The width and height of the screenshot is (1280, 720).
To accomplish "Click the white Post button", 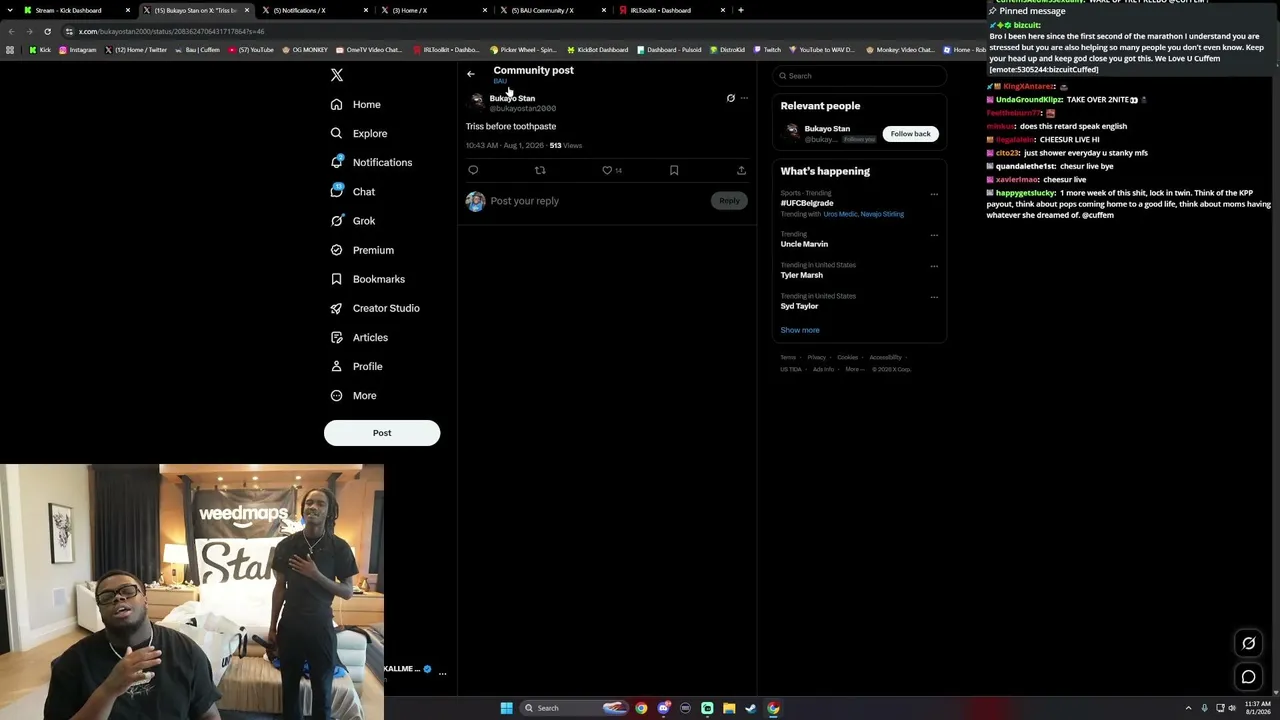I will (382, 433).
